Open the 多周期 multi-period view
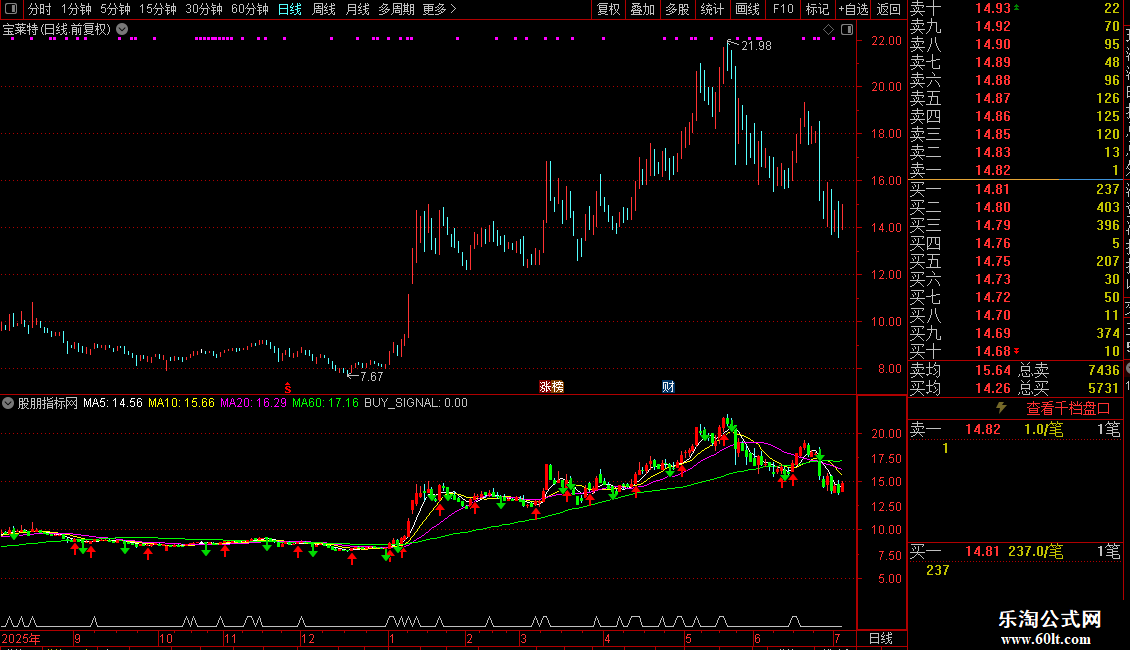This screenshot has width=1130, height=650. click(396, 9)
